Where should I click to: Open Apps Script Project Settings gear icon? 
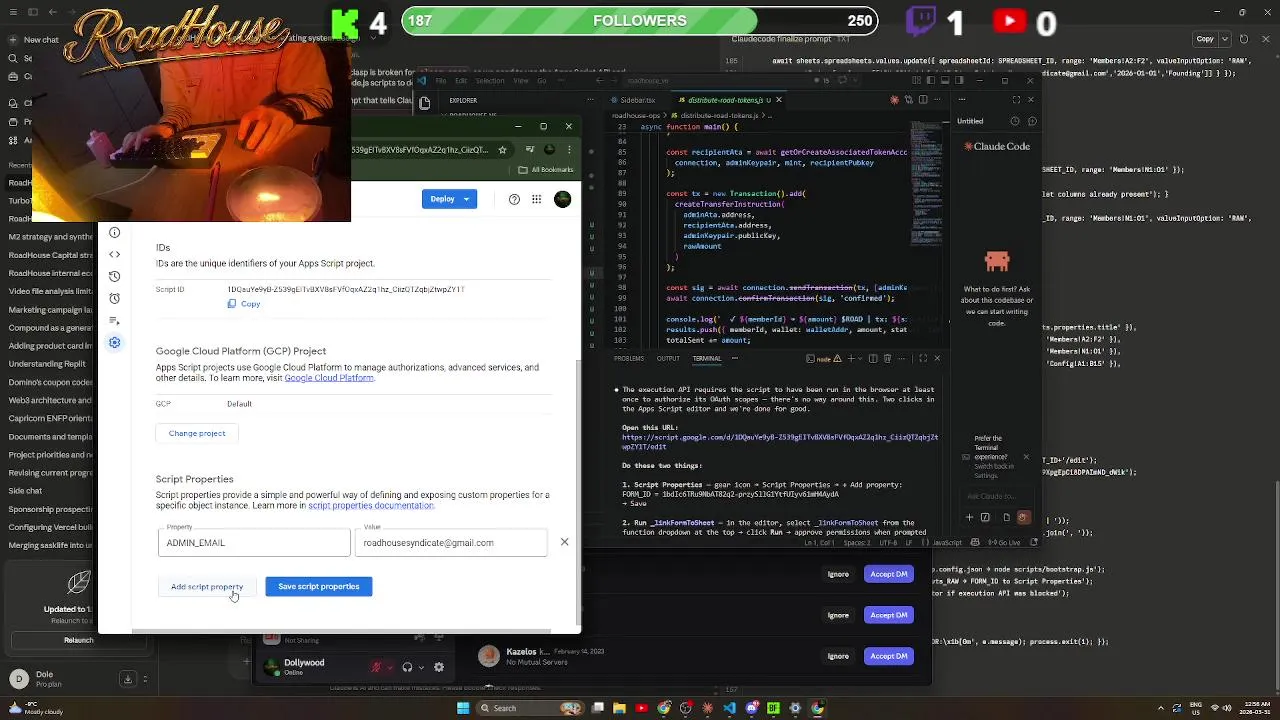pos(115,342)
